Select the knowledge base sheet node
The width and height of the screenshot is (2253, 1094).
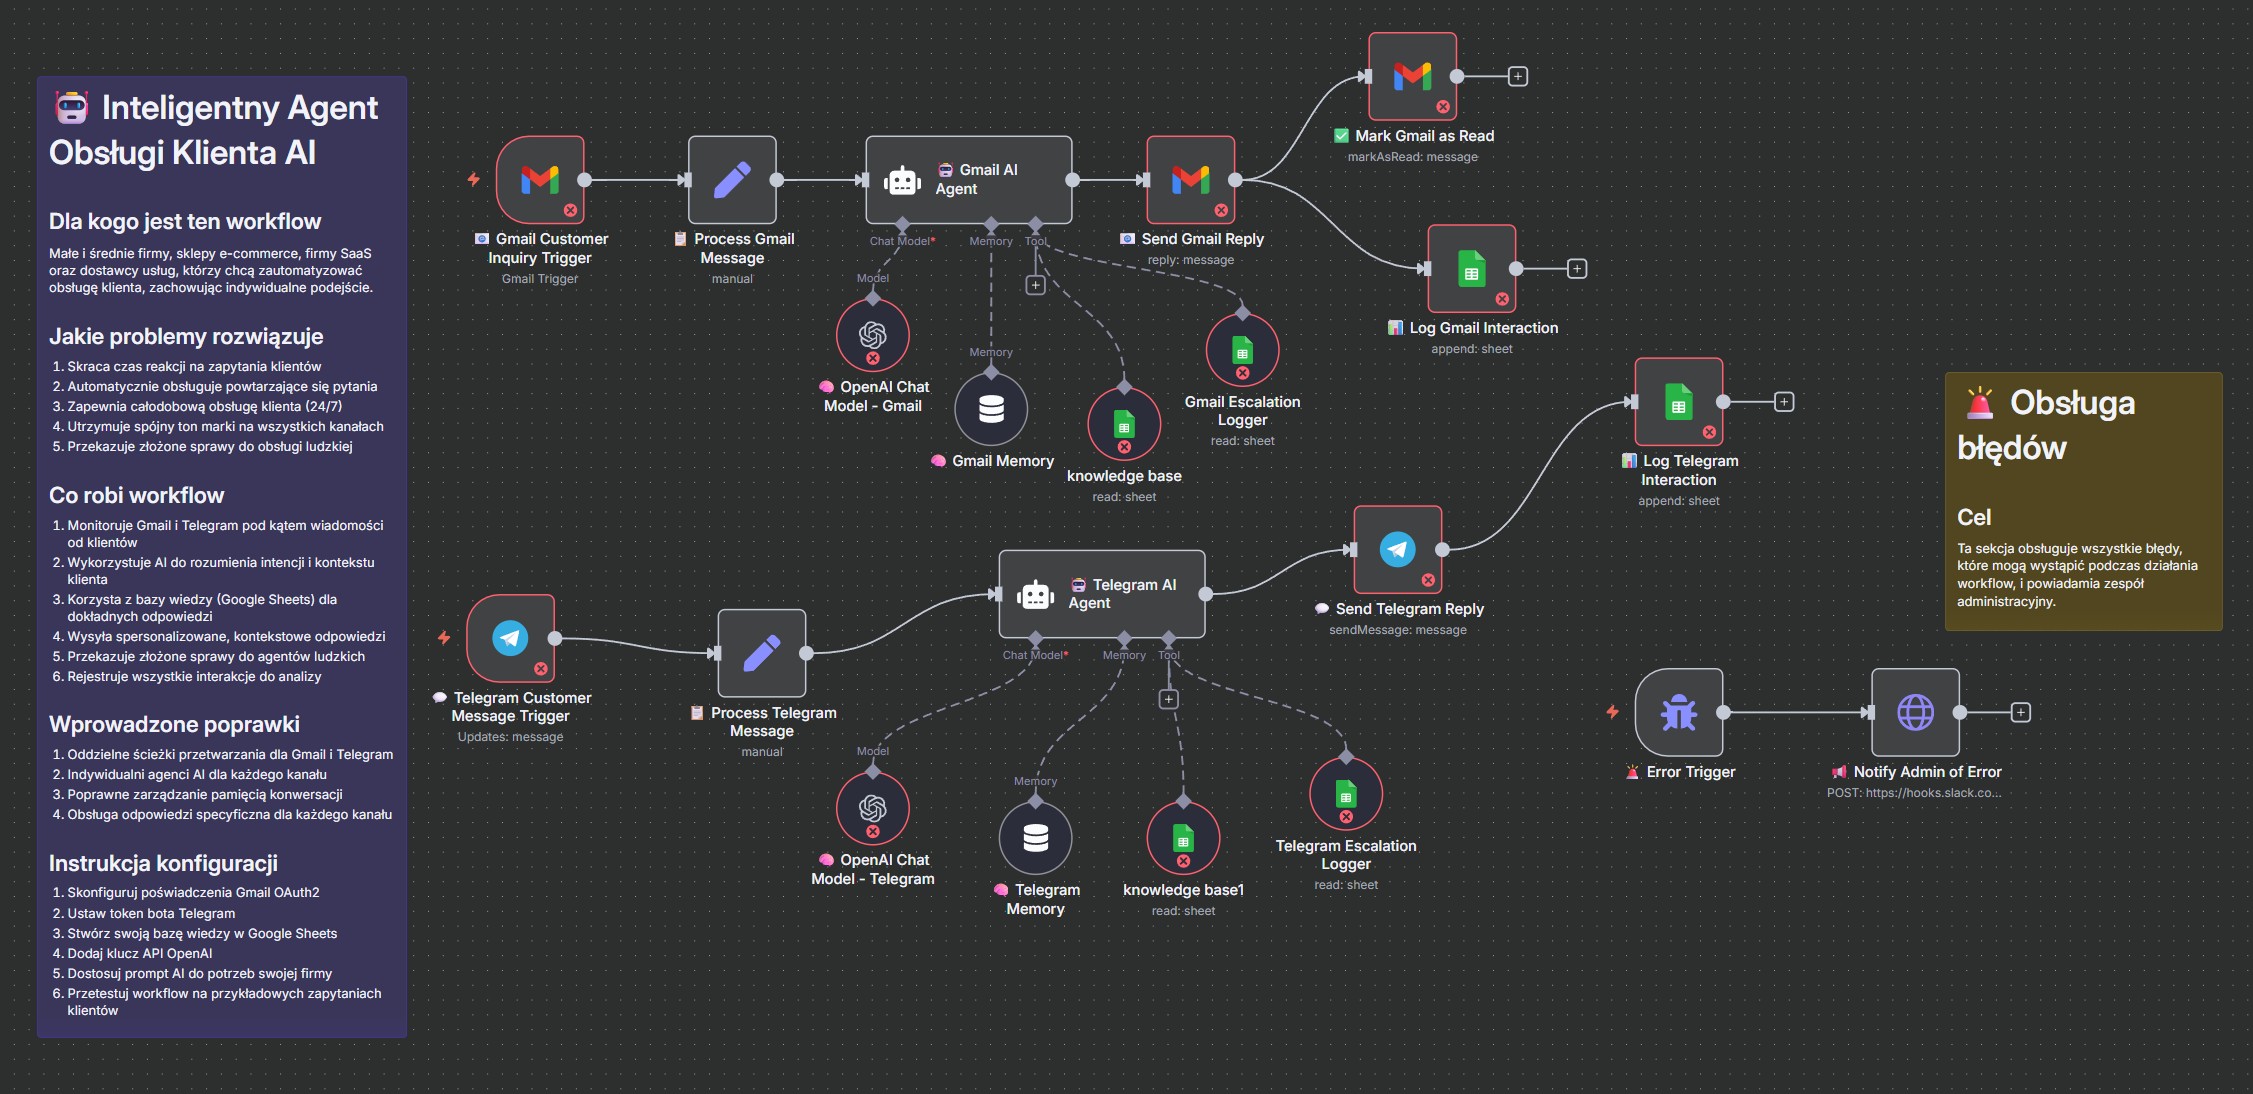coord(1124,424)
